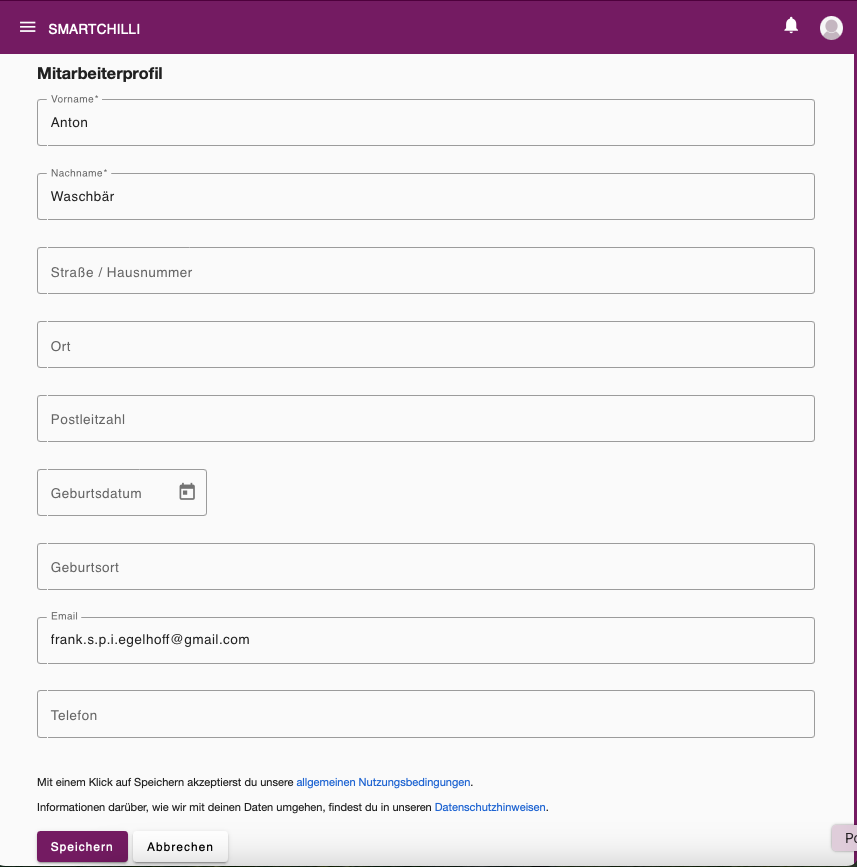Screen dimensions: 857x867
Task: Select the Geburtsort input field
Action: coord(426,567)
